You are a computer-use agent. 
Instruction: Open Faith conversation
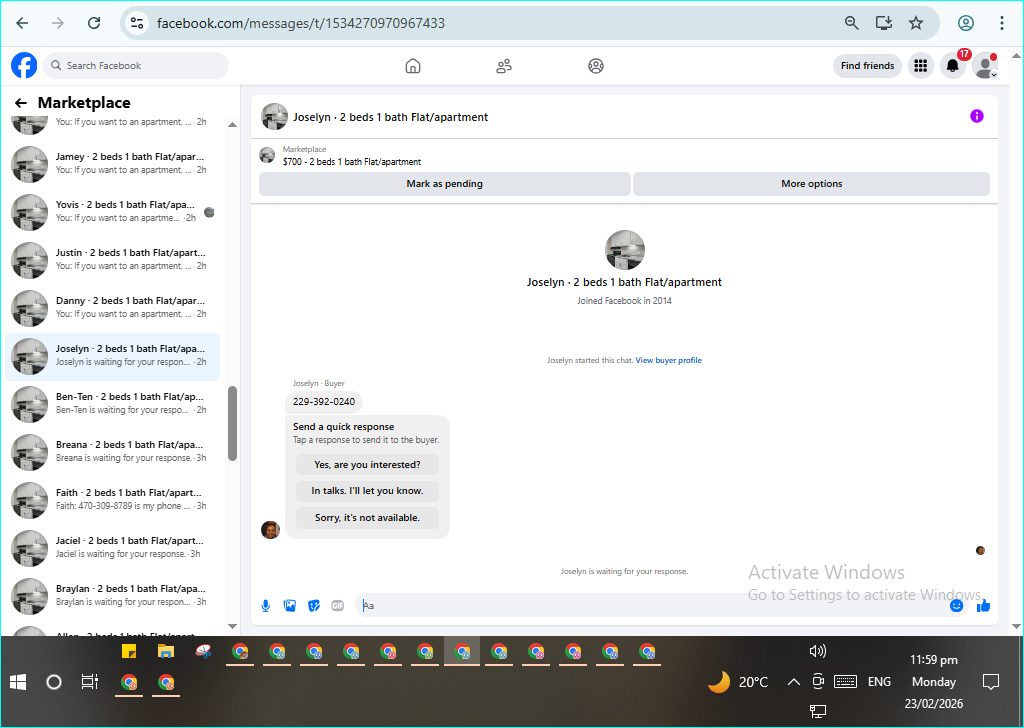click(113, 499)
